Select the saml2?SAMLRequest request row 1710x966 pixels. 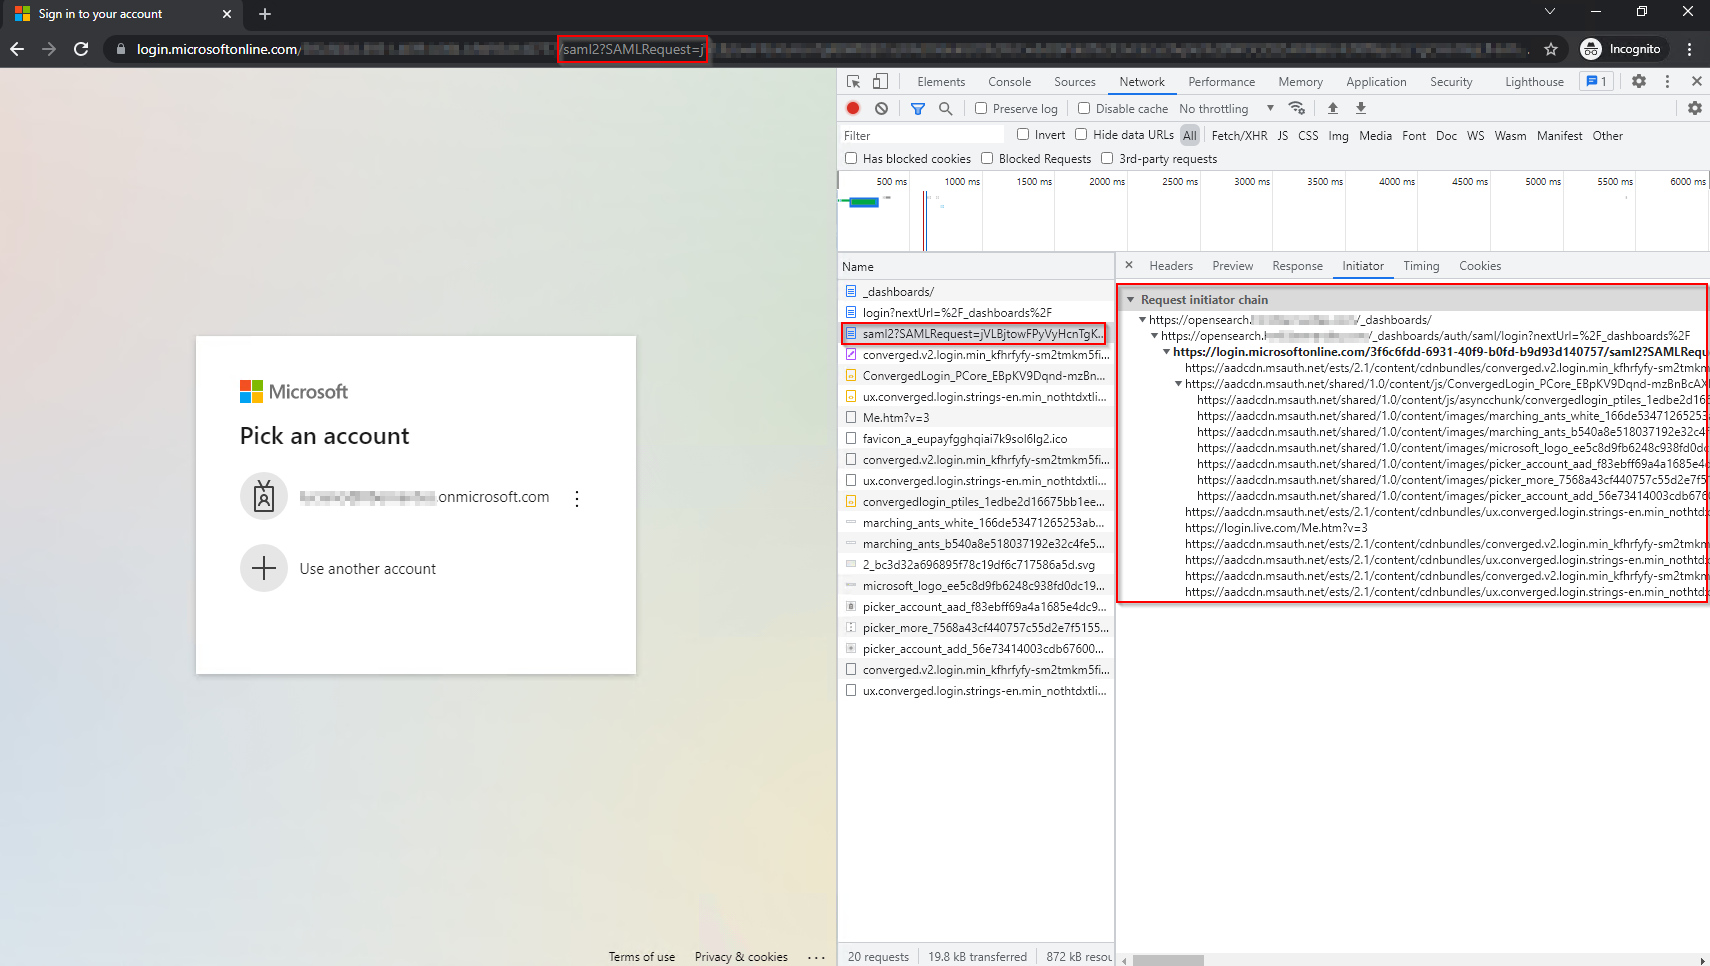976,333
